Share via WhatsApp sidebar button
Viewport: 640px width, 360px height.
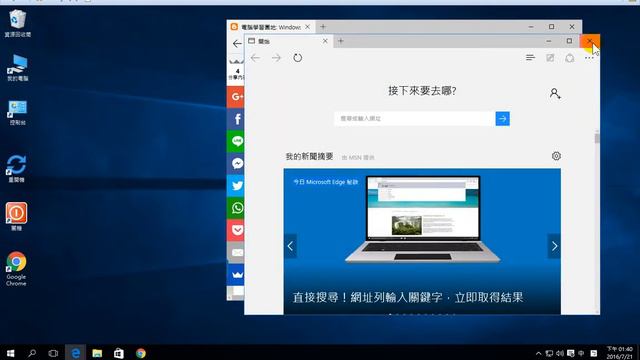236,208
